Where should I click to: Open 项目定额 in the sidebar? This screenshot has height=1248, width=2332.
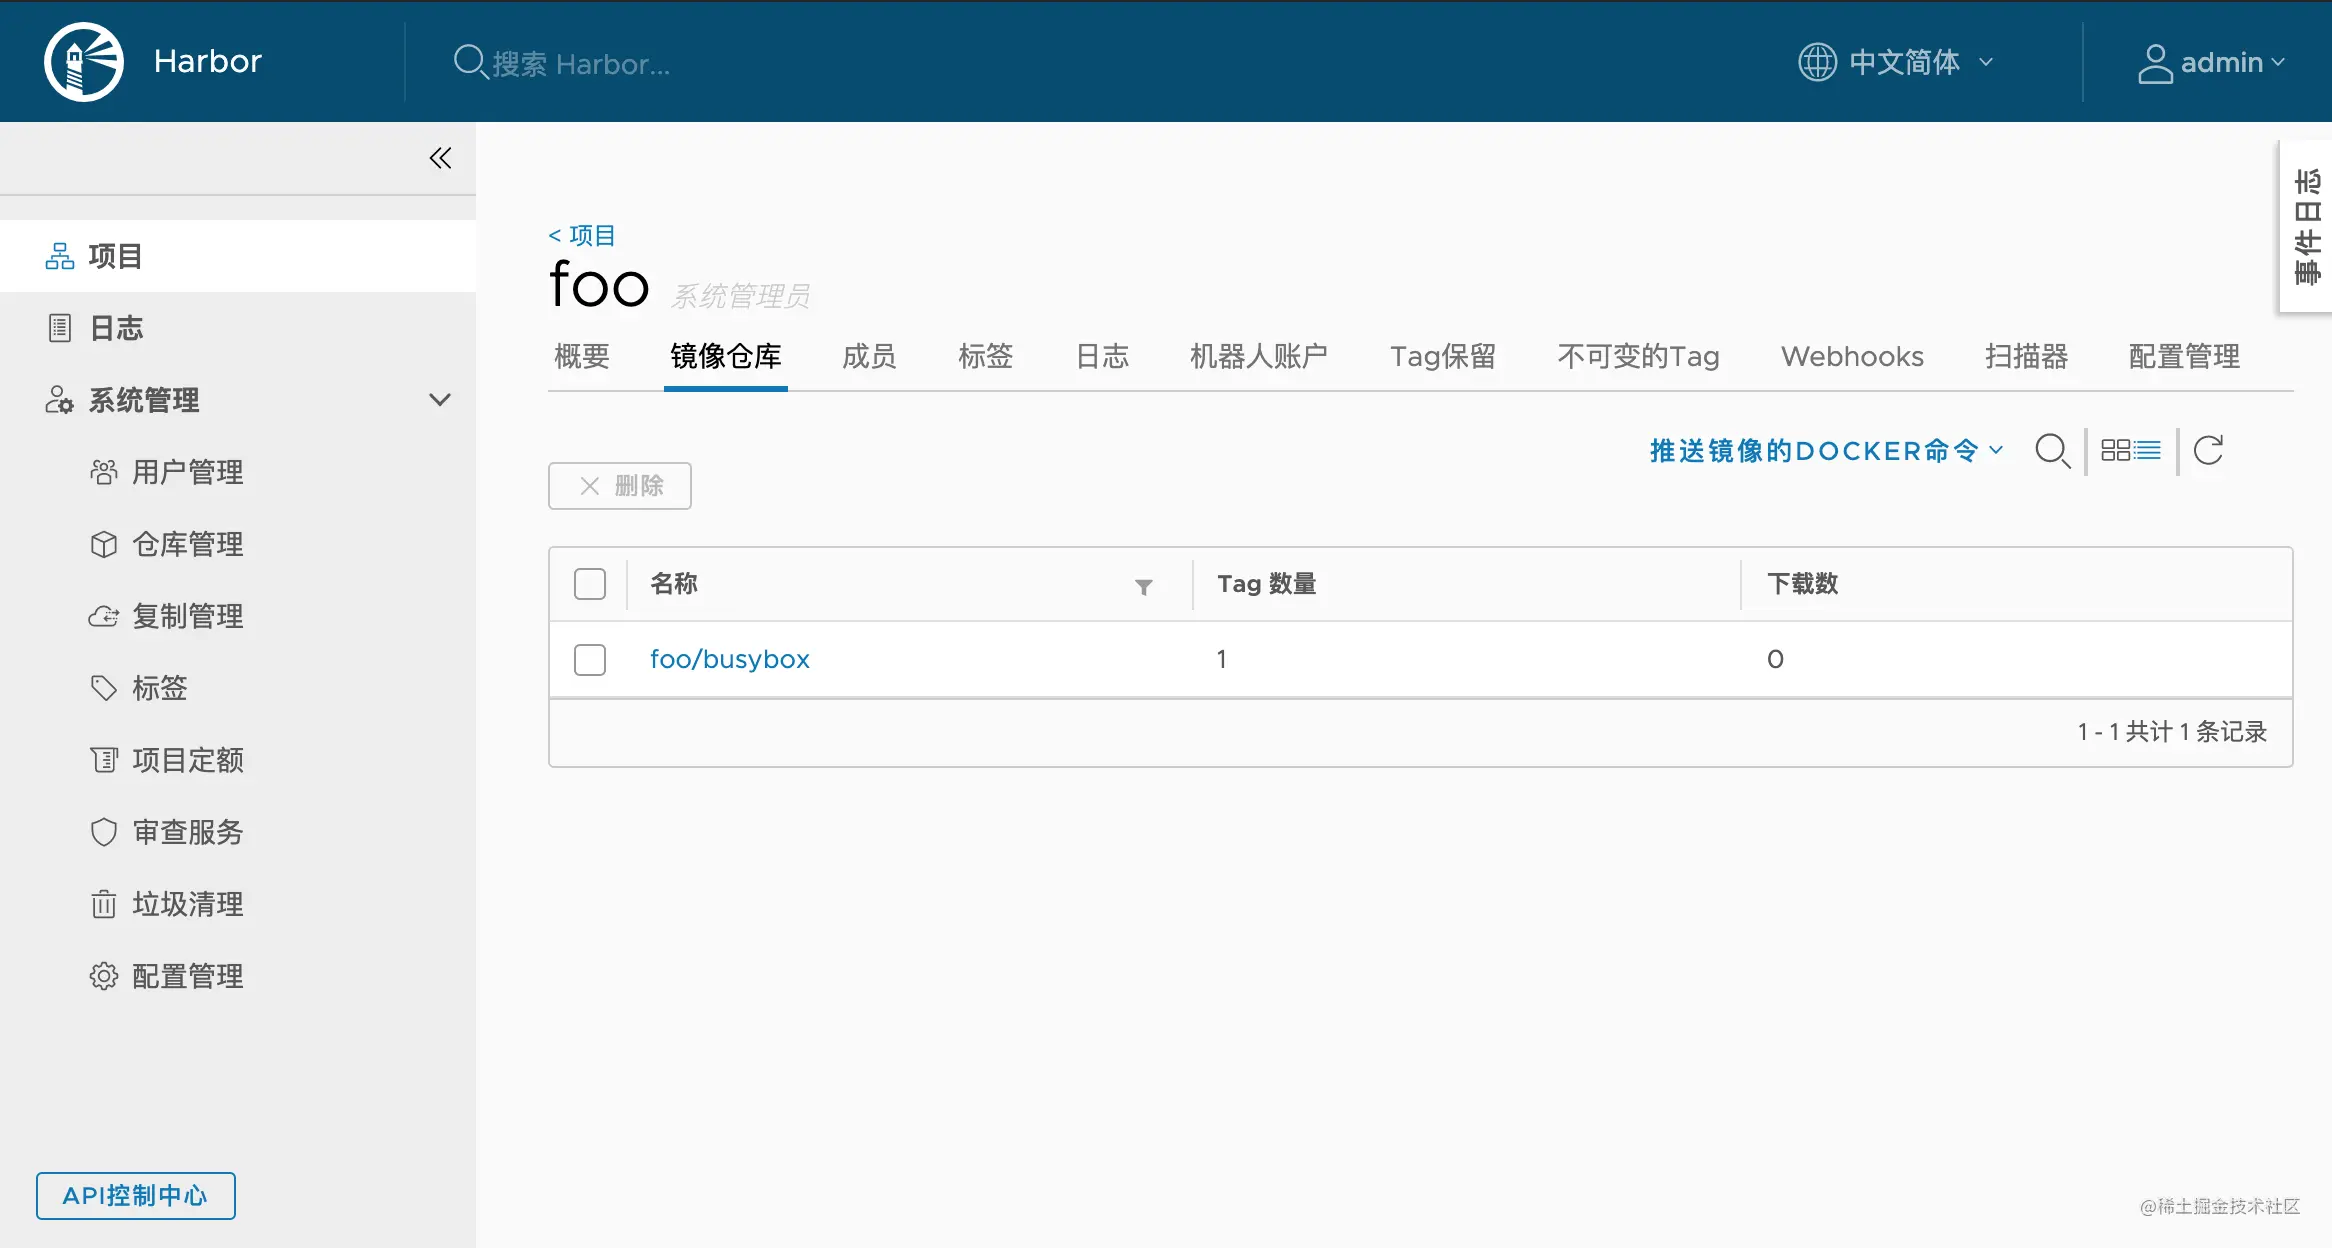click(188, 760)
